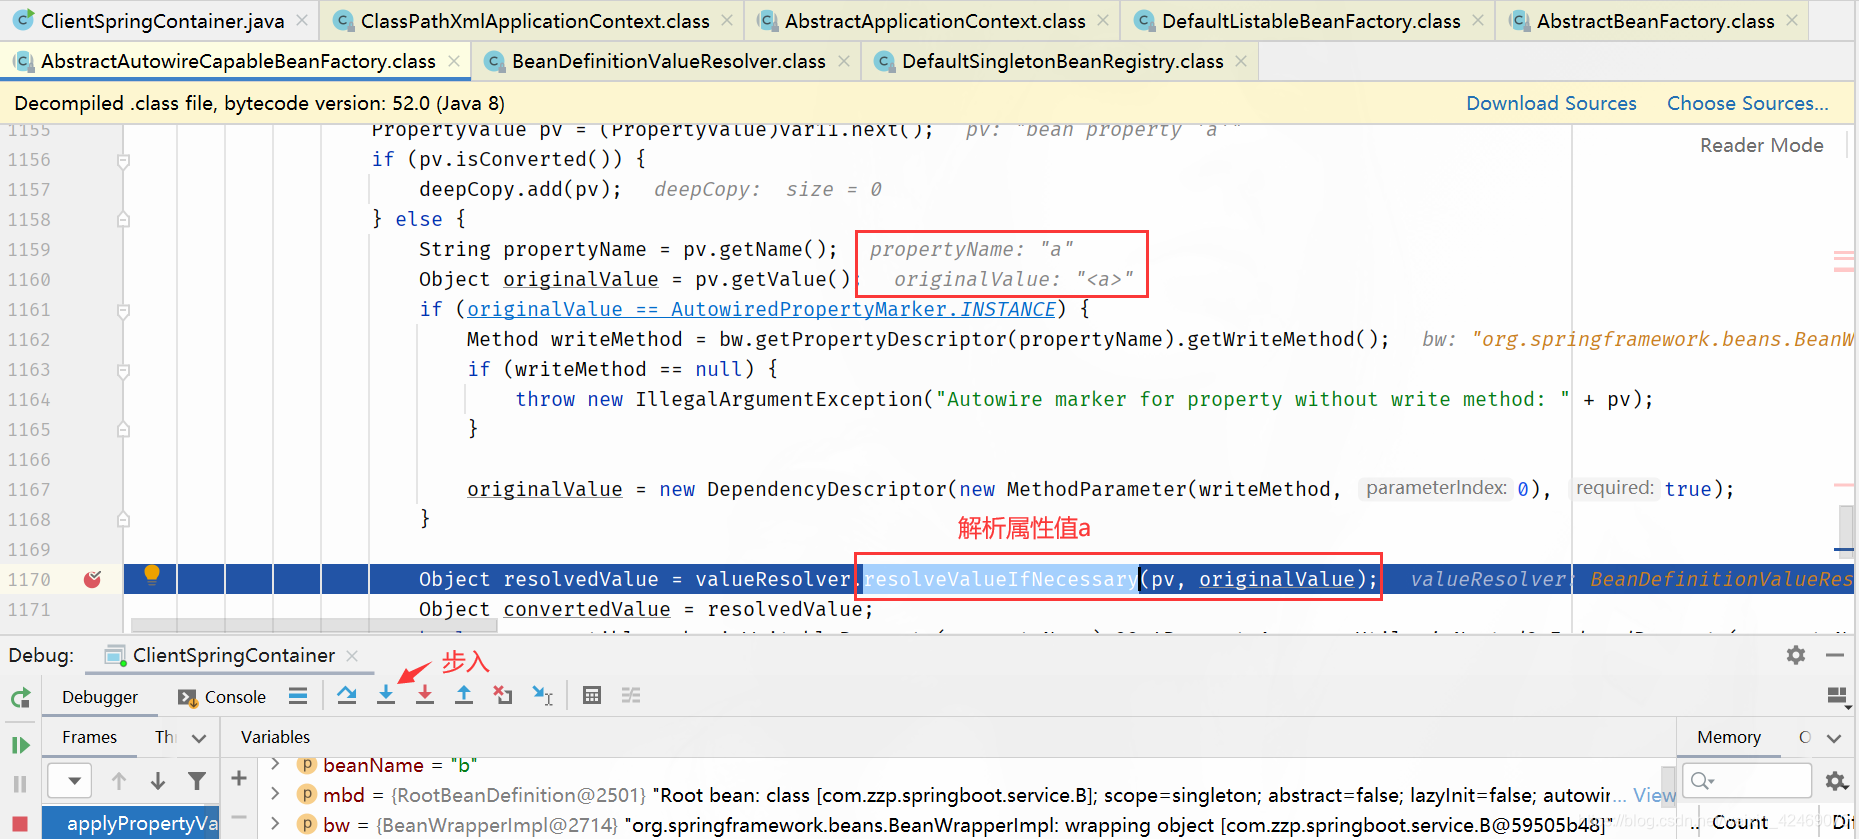This screenshot has width=1859, height=839.
Task: Click the Drop Frame icon
Action: [503, 695]
